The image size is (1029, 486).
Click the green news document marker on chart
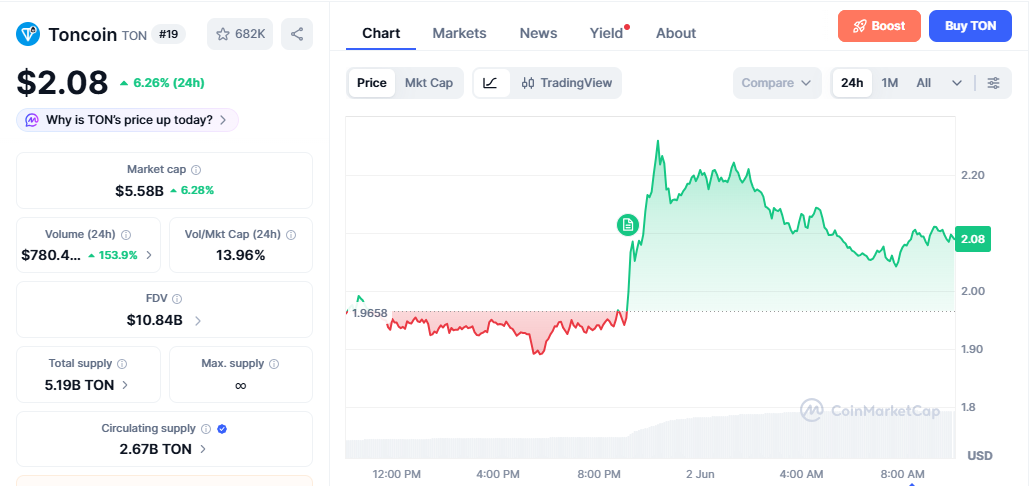pos(627,225)
